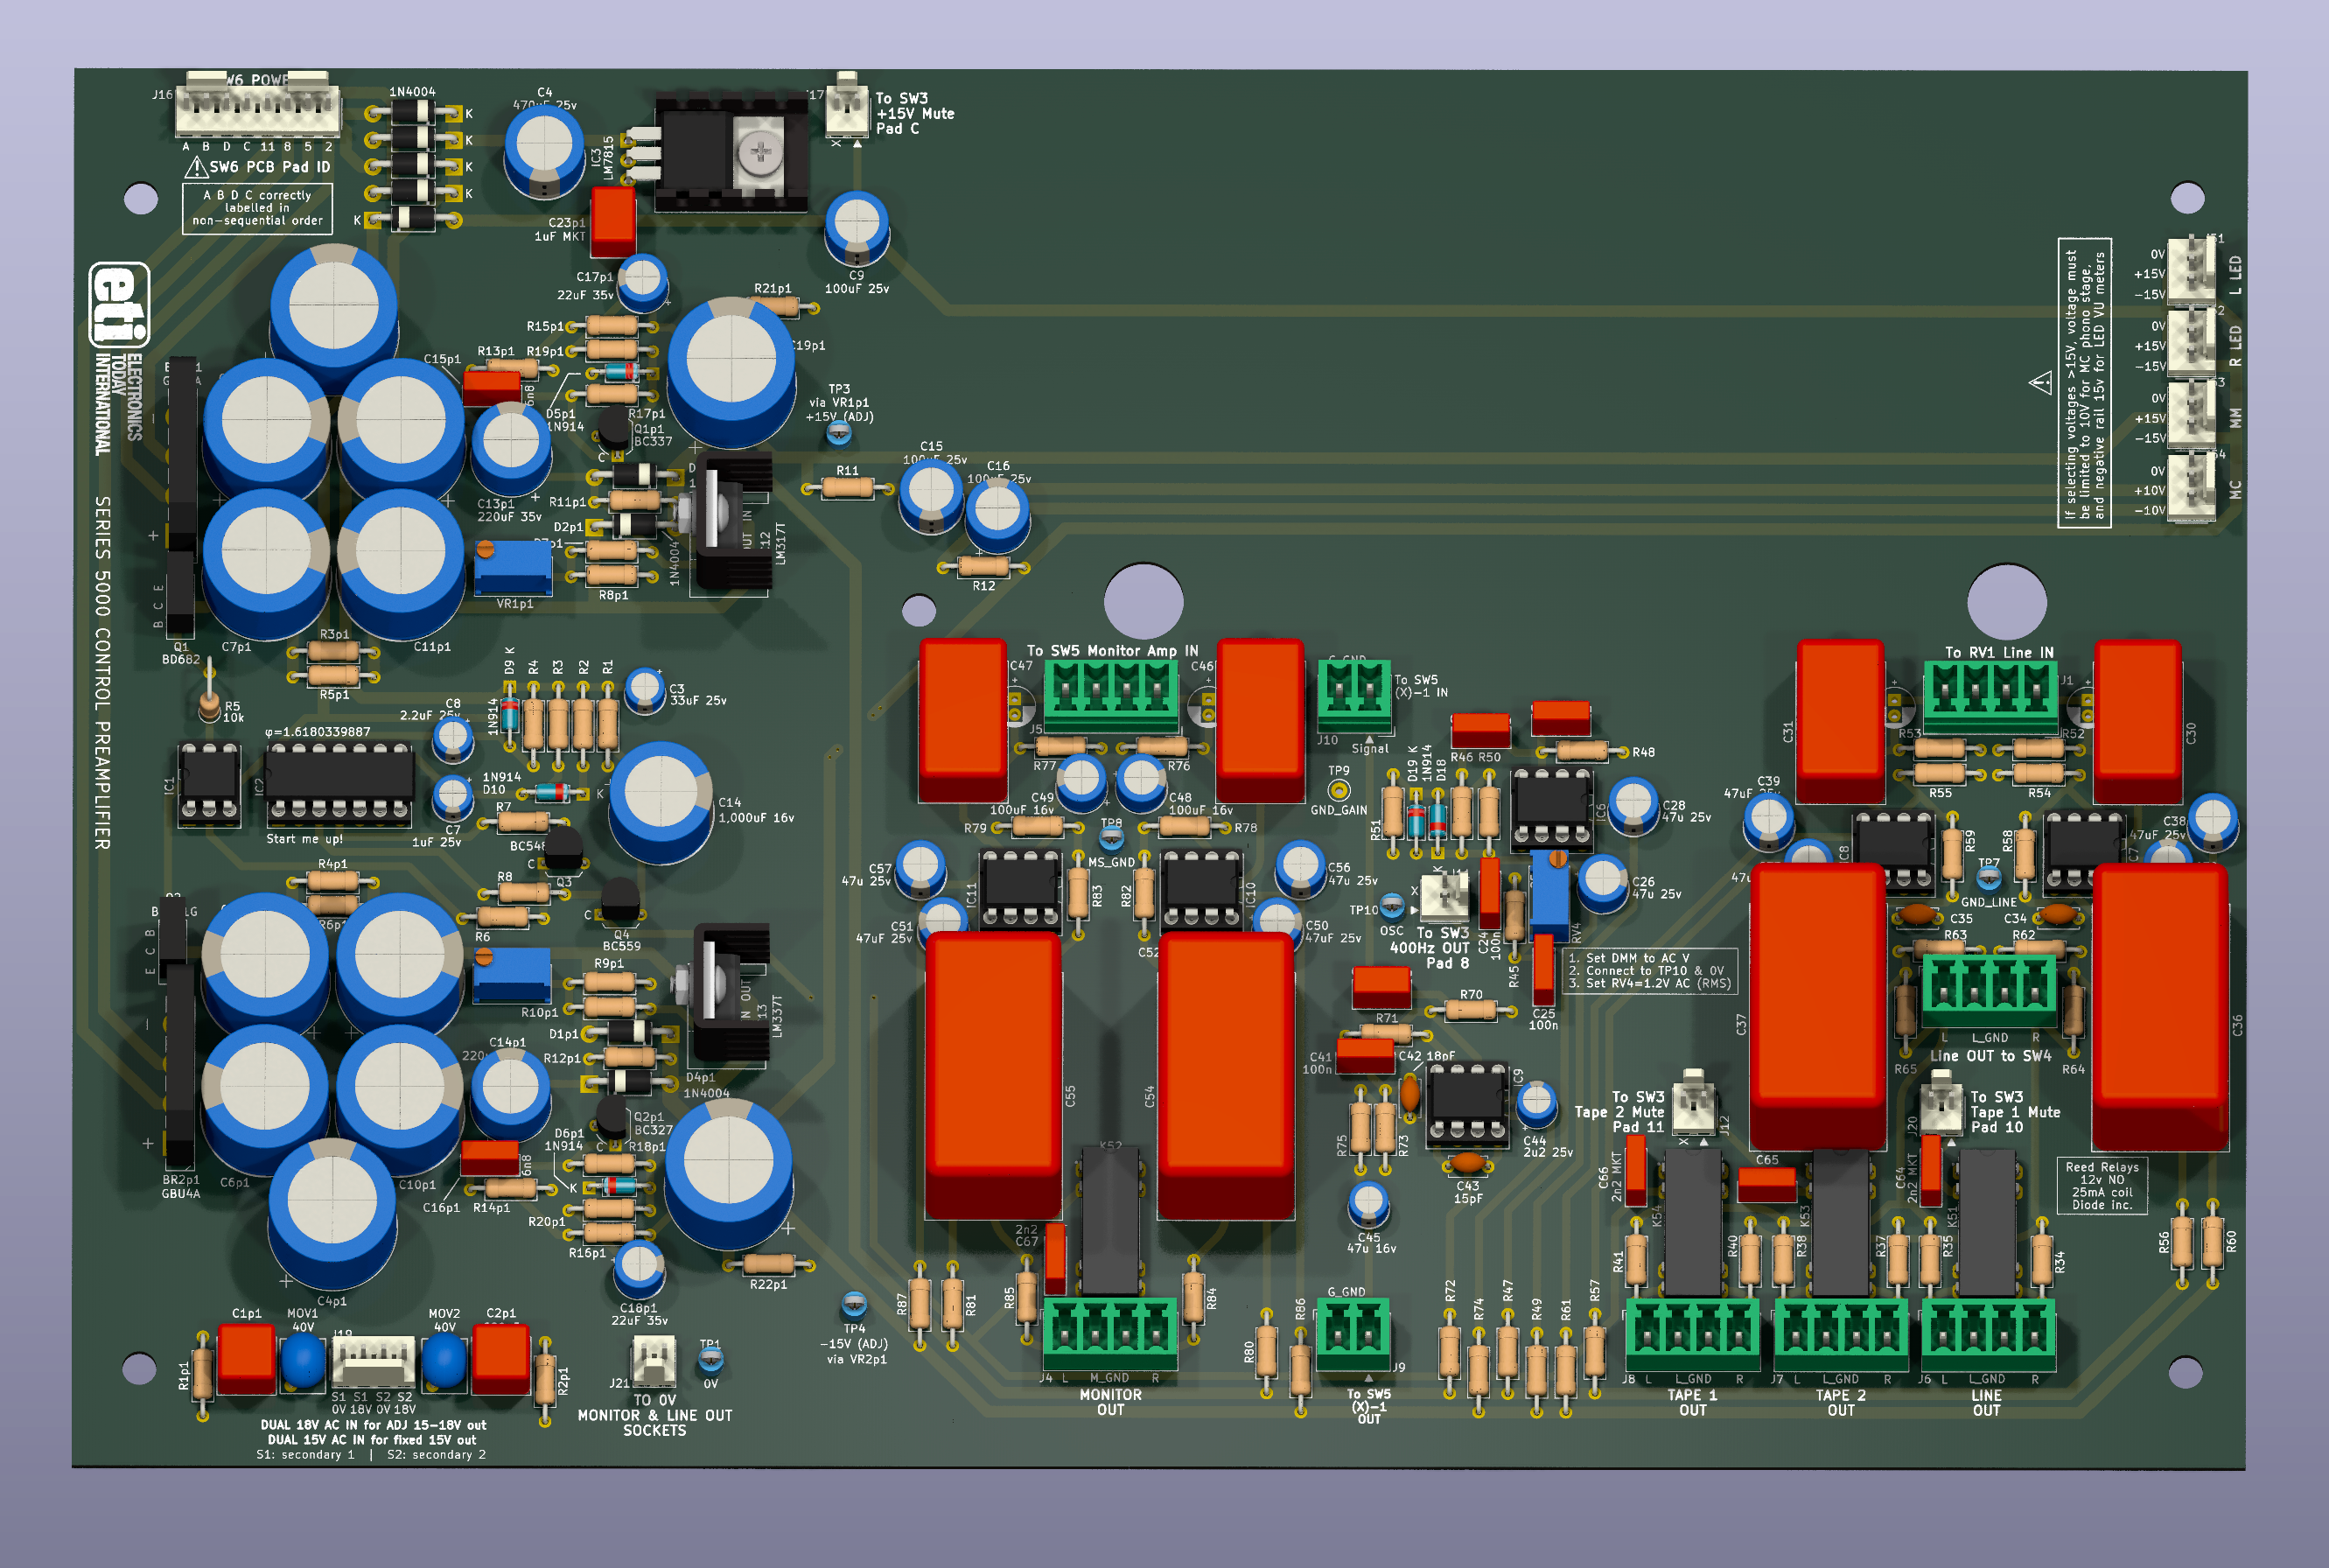This screenshot has height=1568, width=2329.
Task: Click the "SW6 PCB Pad ID" silkscreen label
Action: [x=269, y=167]
